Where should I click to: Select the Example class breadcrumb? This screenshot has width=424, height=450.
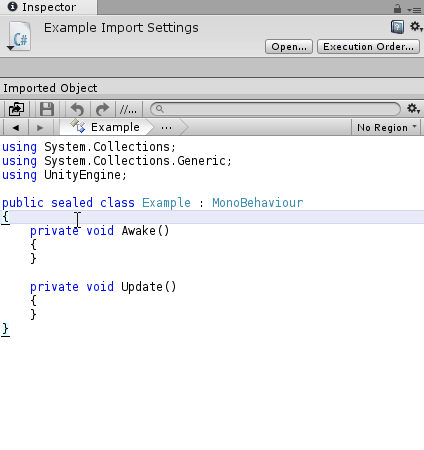coord(106,127)
